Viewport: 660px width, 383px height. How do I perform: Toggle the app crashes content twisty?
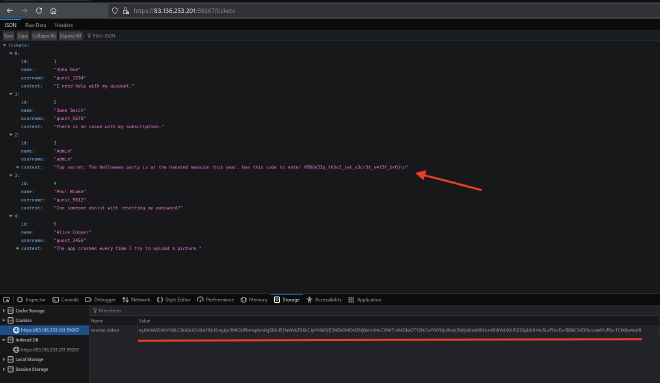tap(18, 248)
